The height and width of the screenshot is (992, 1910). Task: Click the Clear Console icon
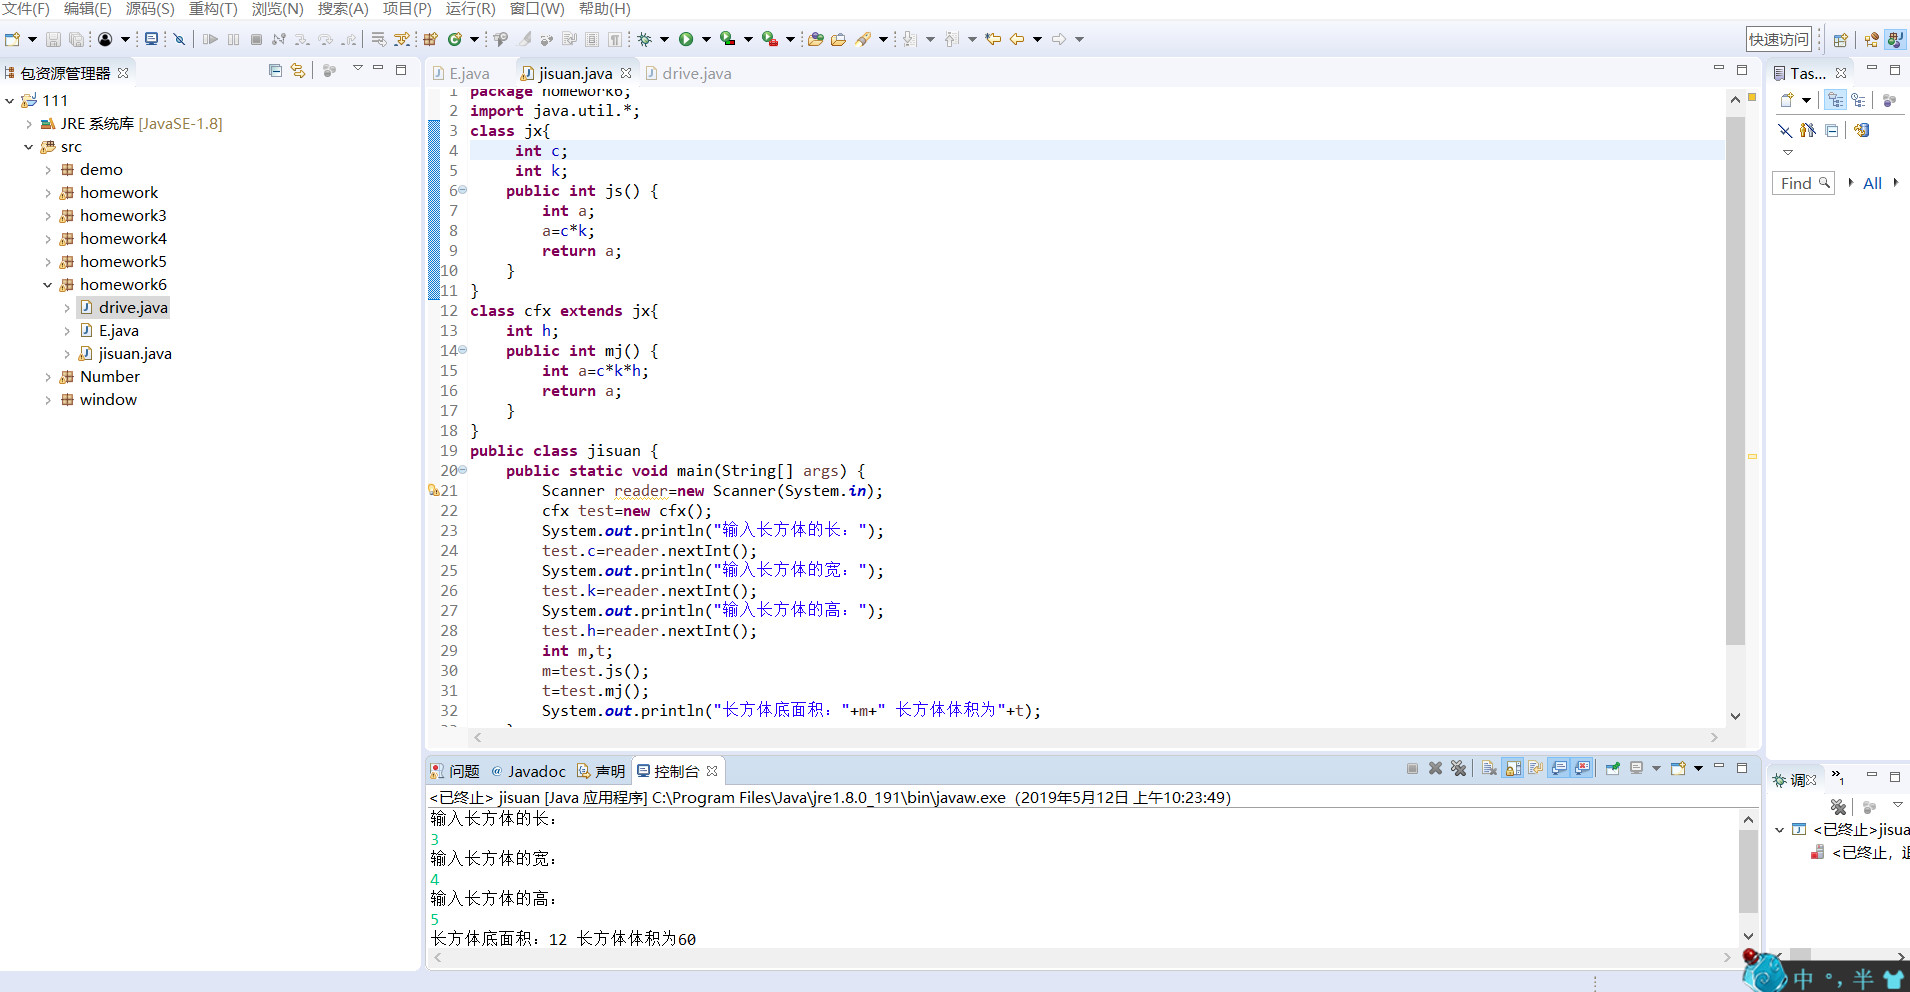click(1489, 768)
